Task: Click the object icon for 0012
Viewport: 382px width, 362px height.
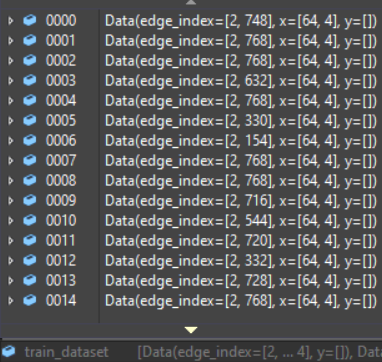Action: (30, 261)
